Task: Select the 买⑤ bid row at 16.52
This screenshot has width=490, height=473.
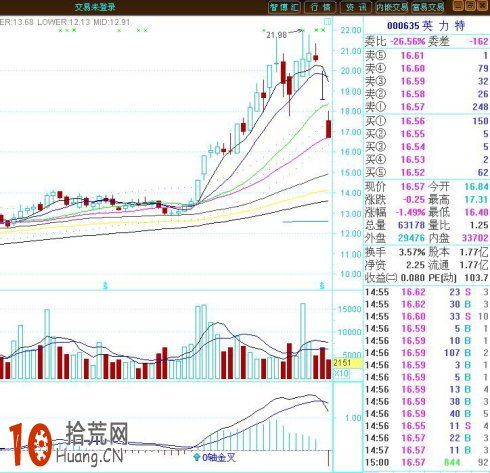Action: point(427,173)
